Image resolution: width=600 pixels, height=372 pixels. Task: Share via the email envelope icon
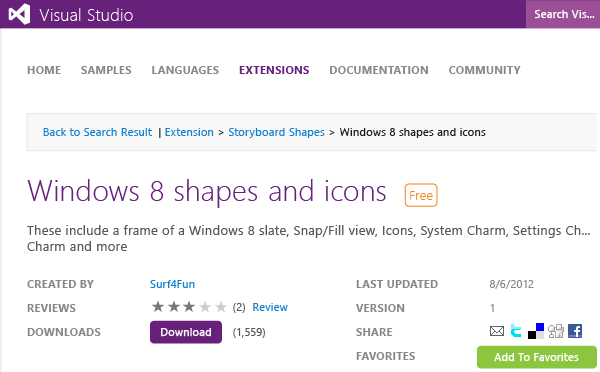click(x=497, y=331)
